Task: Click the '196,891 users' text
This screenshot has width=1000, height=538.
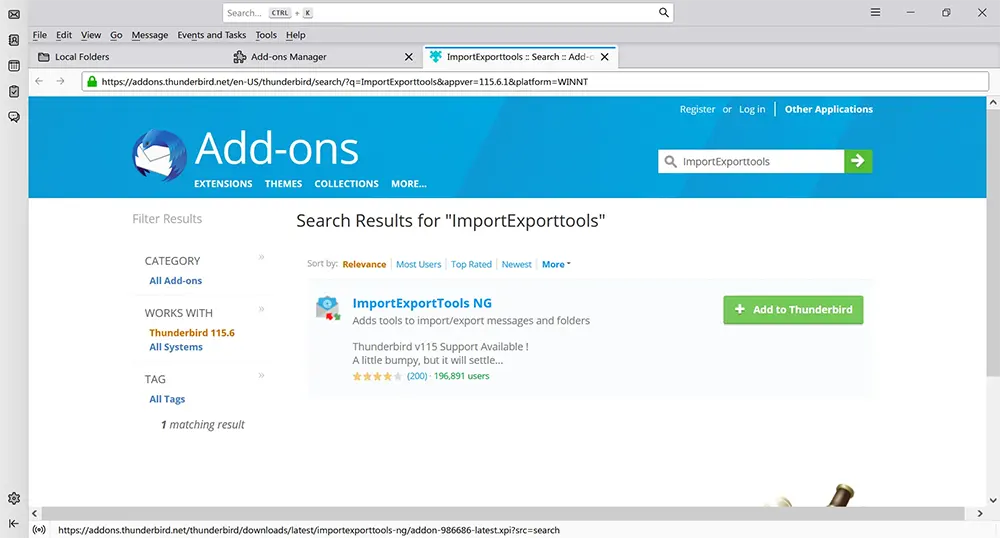Action: tap(462, 376)
